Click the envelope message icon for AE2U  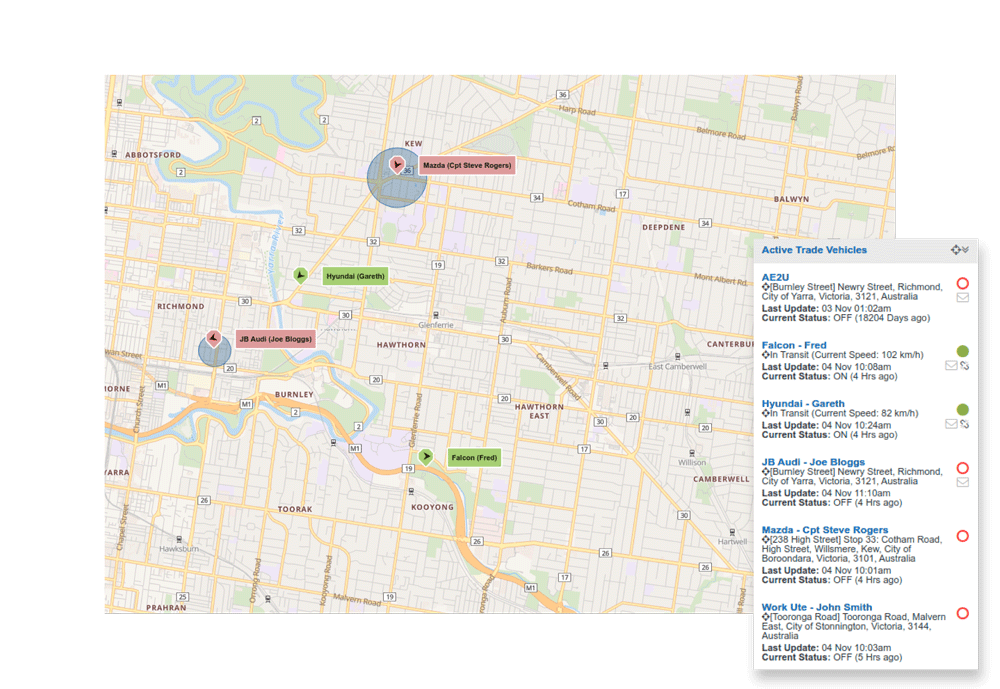click(x=963, y=297)
